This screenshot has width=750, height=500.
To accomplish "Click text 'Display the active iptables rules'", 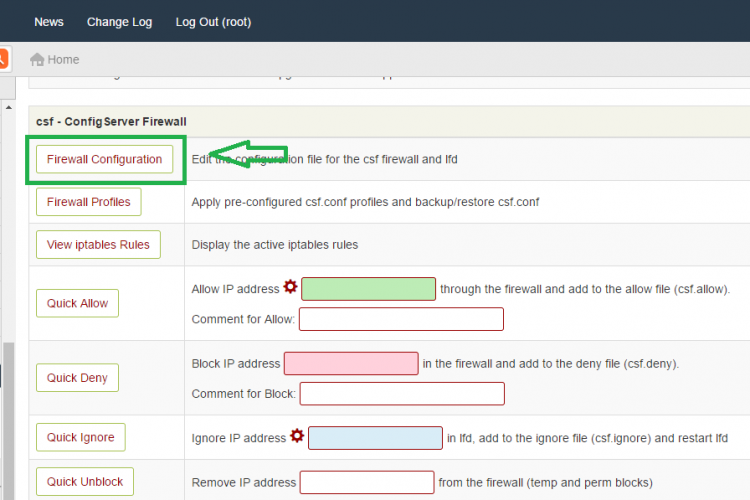I will click(275, 245).
